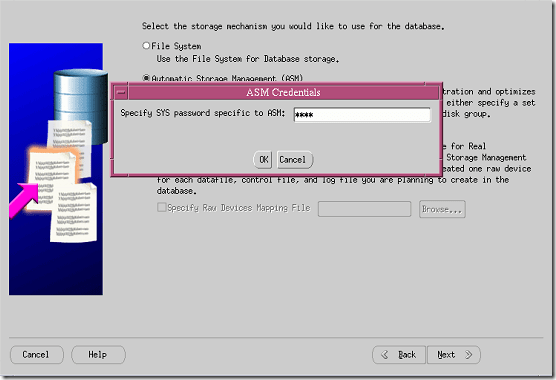
Task: Open ASM Credentials window menu button
Action: (121, 93)
